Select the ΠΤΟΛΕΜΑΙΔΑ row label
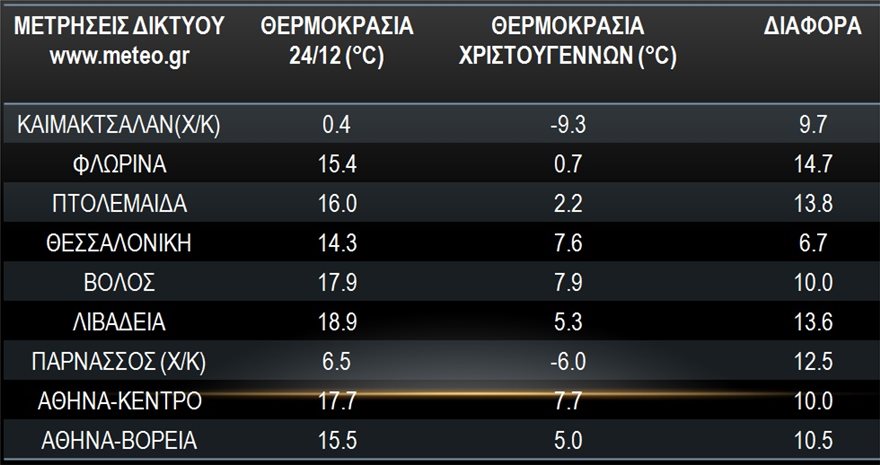 pyautogui.click(x=121, y=204)
